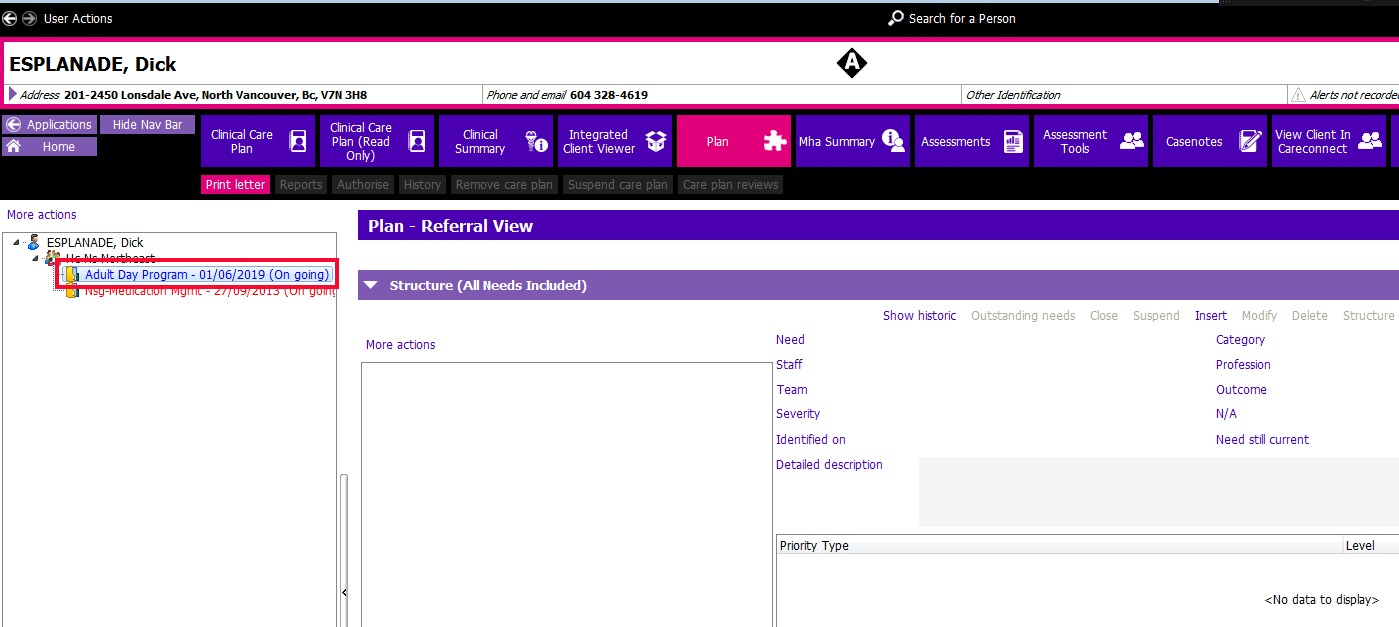Screen dimensions: 1399x627
Task: Click the Insert link in Structure
Action: (x=1211, y=316)
